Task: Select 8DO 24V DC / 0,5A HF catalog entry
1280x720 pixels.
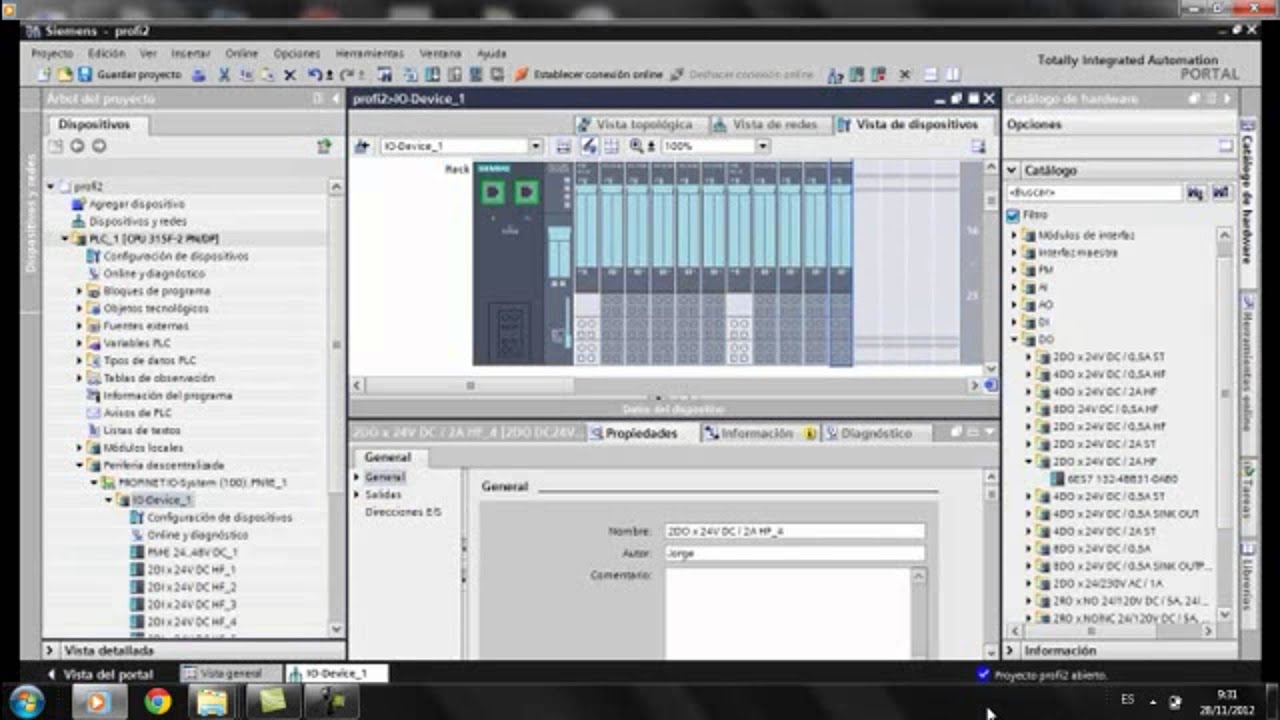Action: pos(1105,409)
